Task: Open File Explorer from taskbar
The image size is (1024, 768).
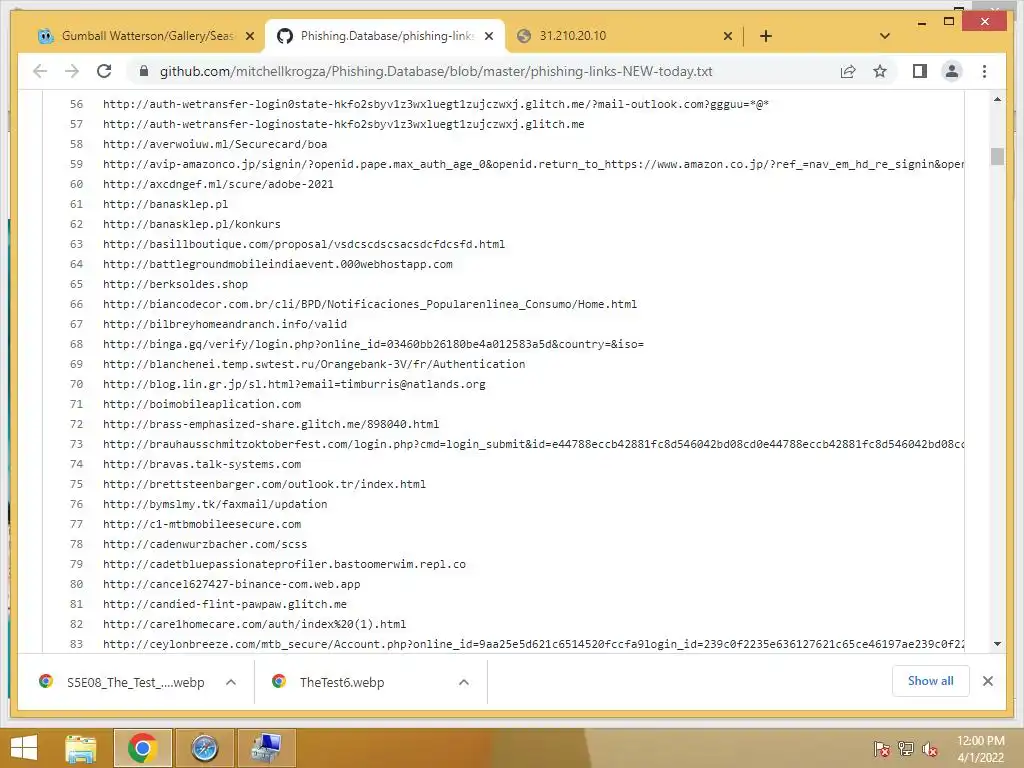Action: point(81,748)
